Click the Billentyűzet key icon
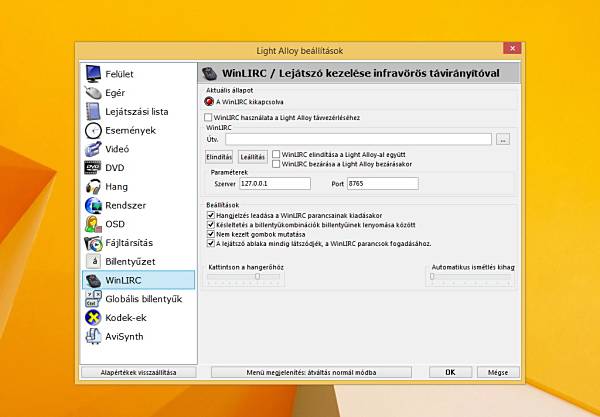Image resolution: width=600 pixels, height=417 pixels. [x=93, y=262]
